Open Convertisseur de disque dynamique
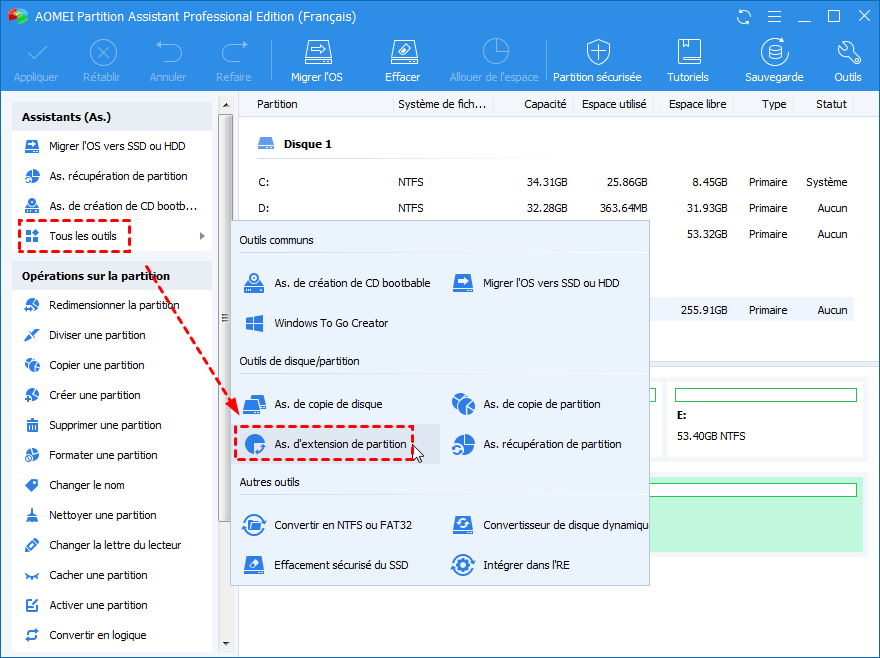880x658 pixels. [x=550, y=525]
